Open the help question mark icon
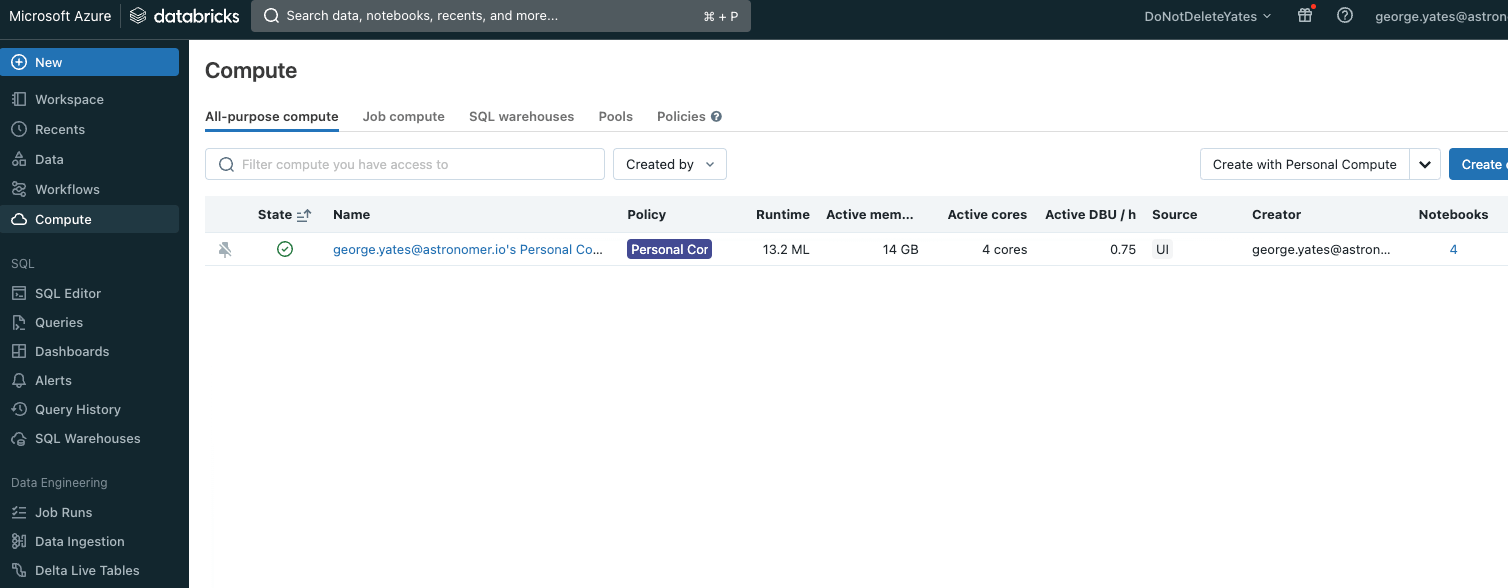The image size is (1508, 588). point(1345,16)
